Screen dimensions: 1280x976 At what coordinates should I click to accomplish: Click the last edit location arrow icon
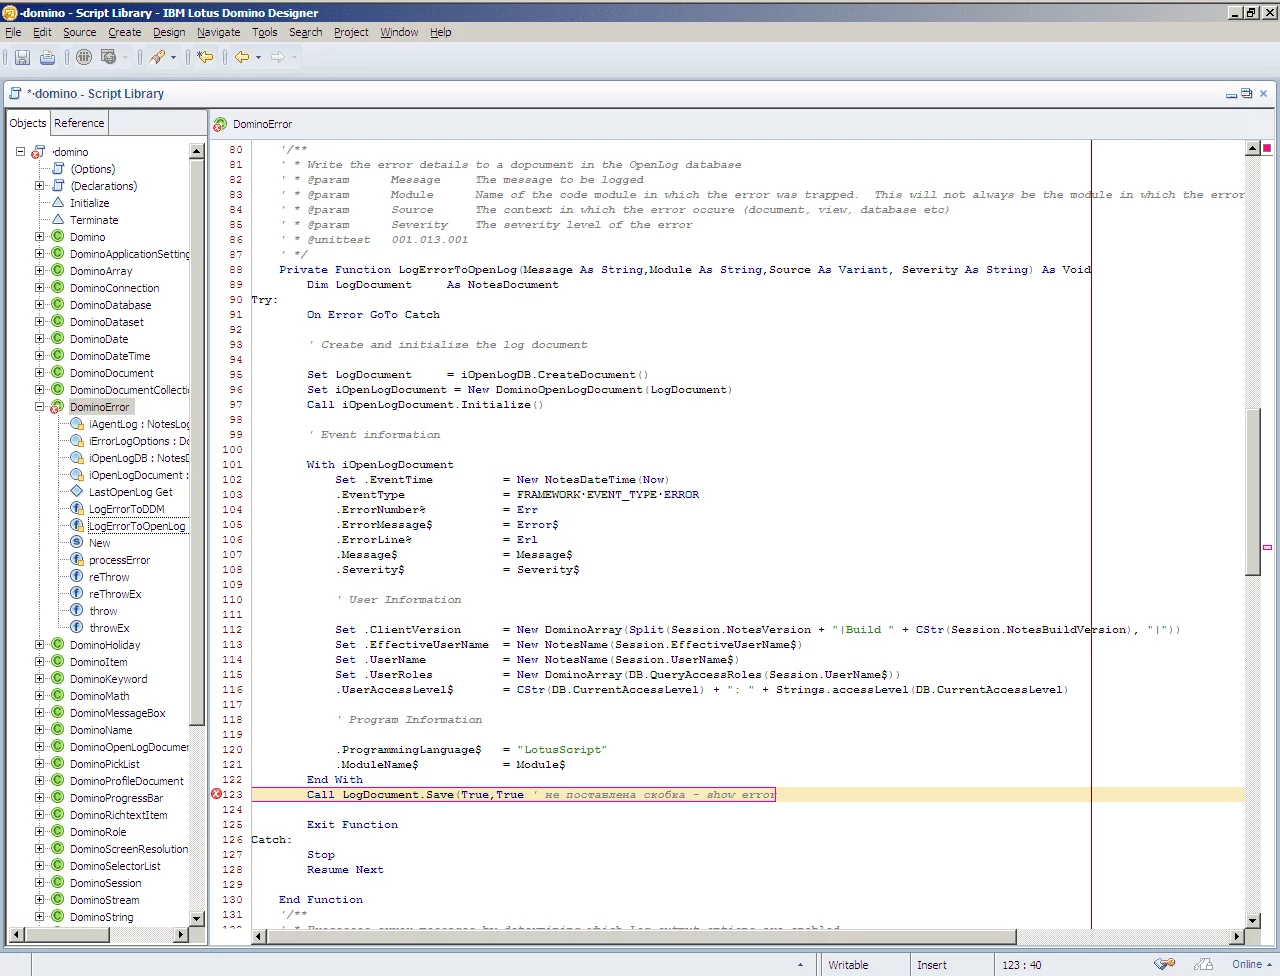(x=205, y=58)
